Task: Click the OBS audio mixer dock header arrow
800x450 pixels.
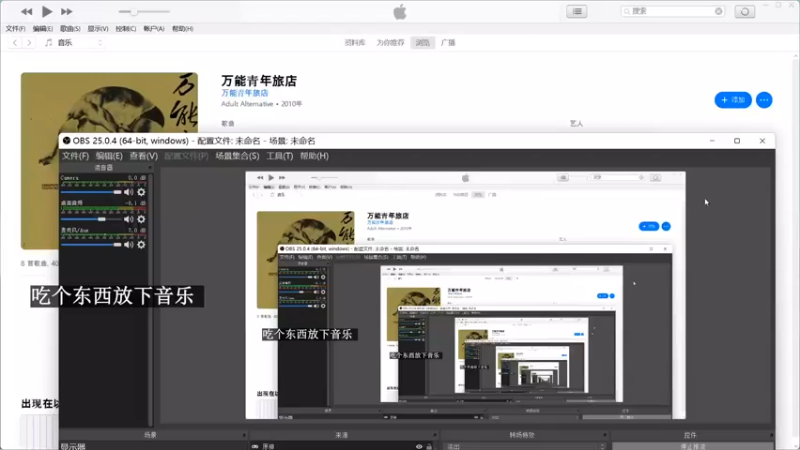Action: (149, 167)
